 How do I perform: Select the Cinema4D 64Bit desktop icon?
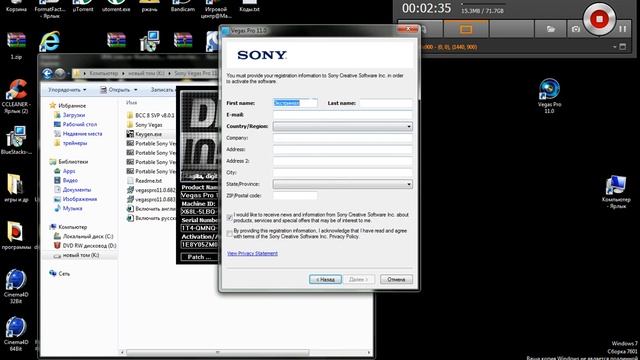pos(16,334)
